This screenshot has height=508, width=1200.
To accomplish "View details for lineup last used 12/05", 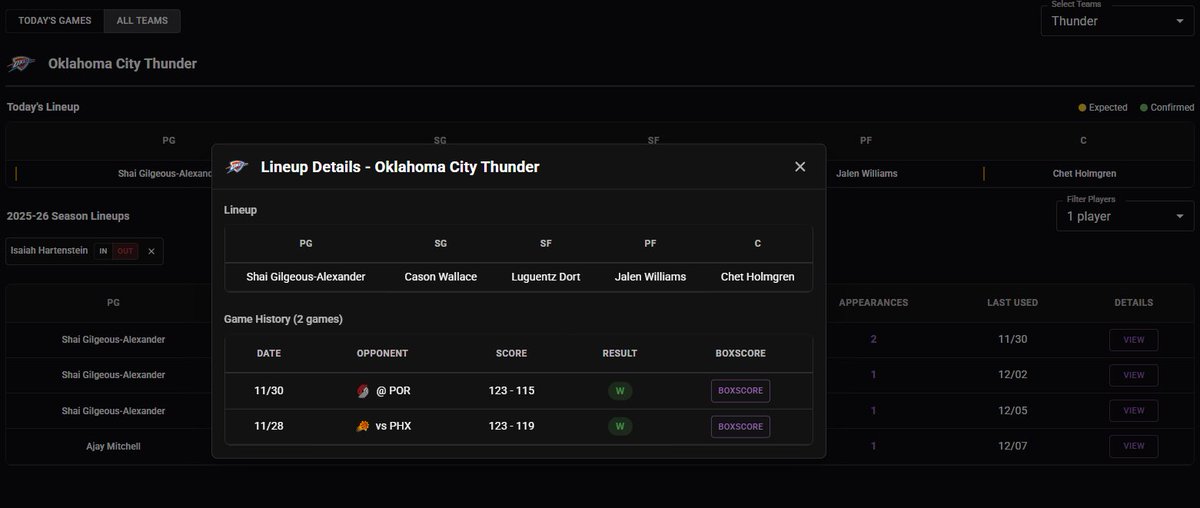I will (x=1133, y=411).
